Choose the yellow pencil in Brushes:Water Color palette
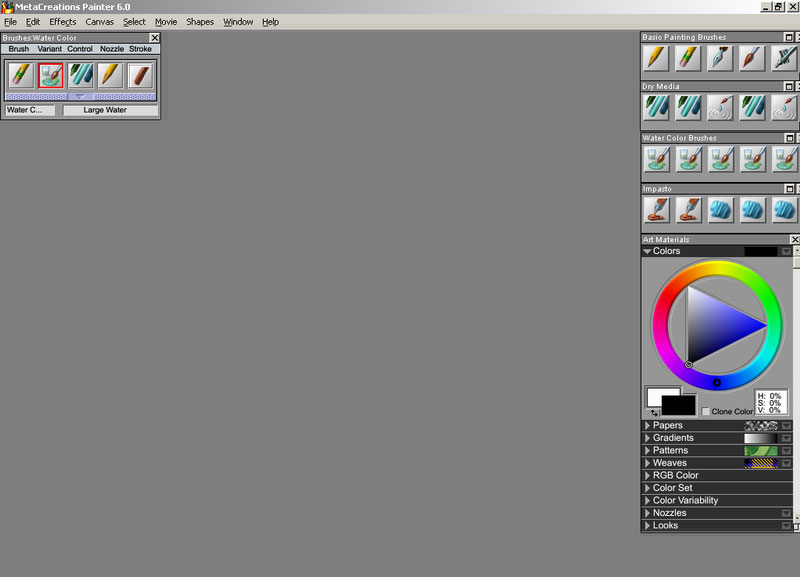The width and height of the screenshot is (800, 577). pyautogui.click(x=110, y=76)
